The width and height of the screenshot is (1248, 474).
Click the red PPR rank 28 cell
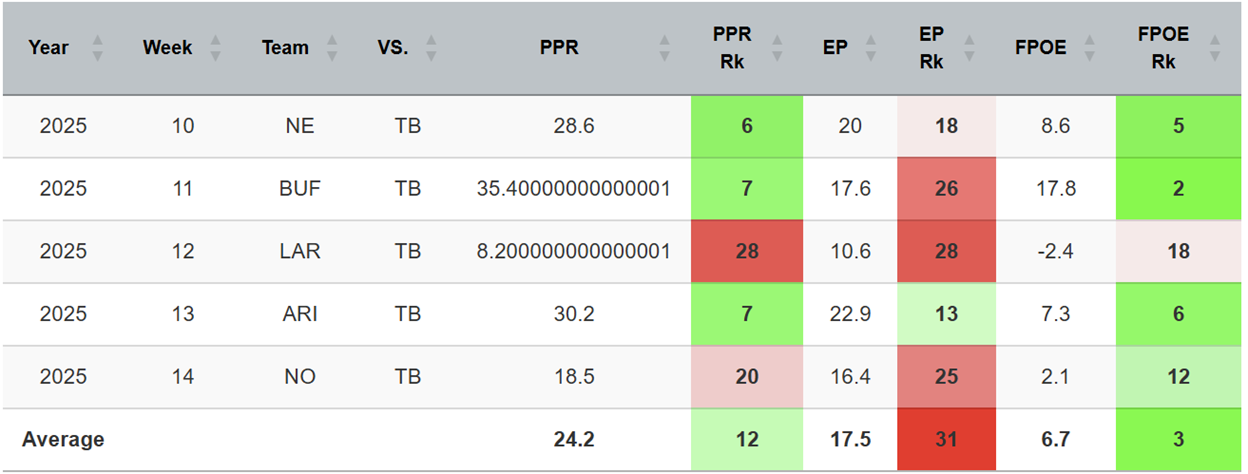click(746, 251)
